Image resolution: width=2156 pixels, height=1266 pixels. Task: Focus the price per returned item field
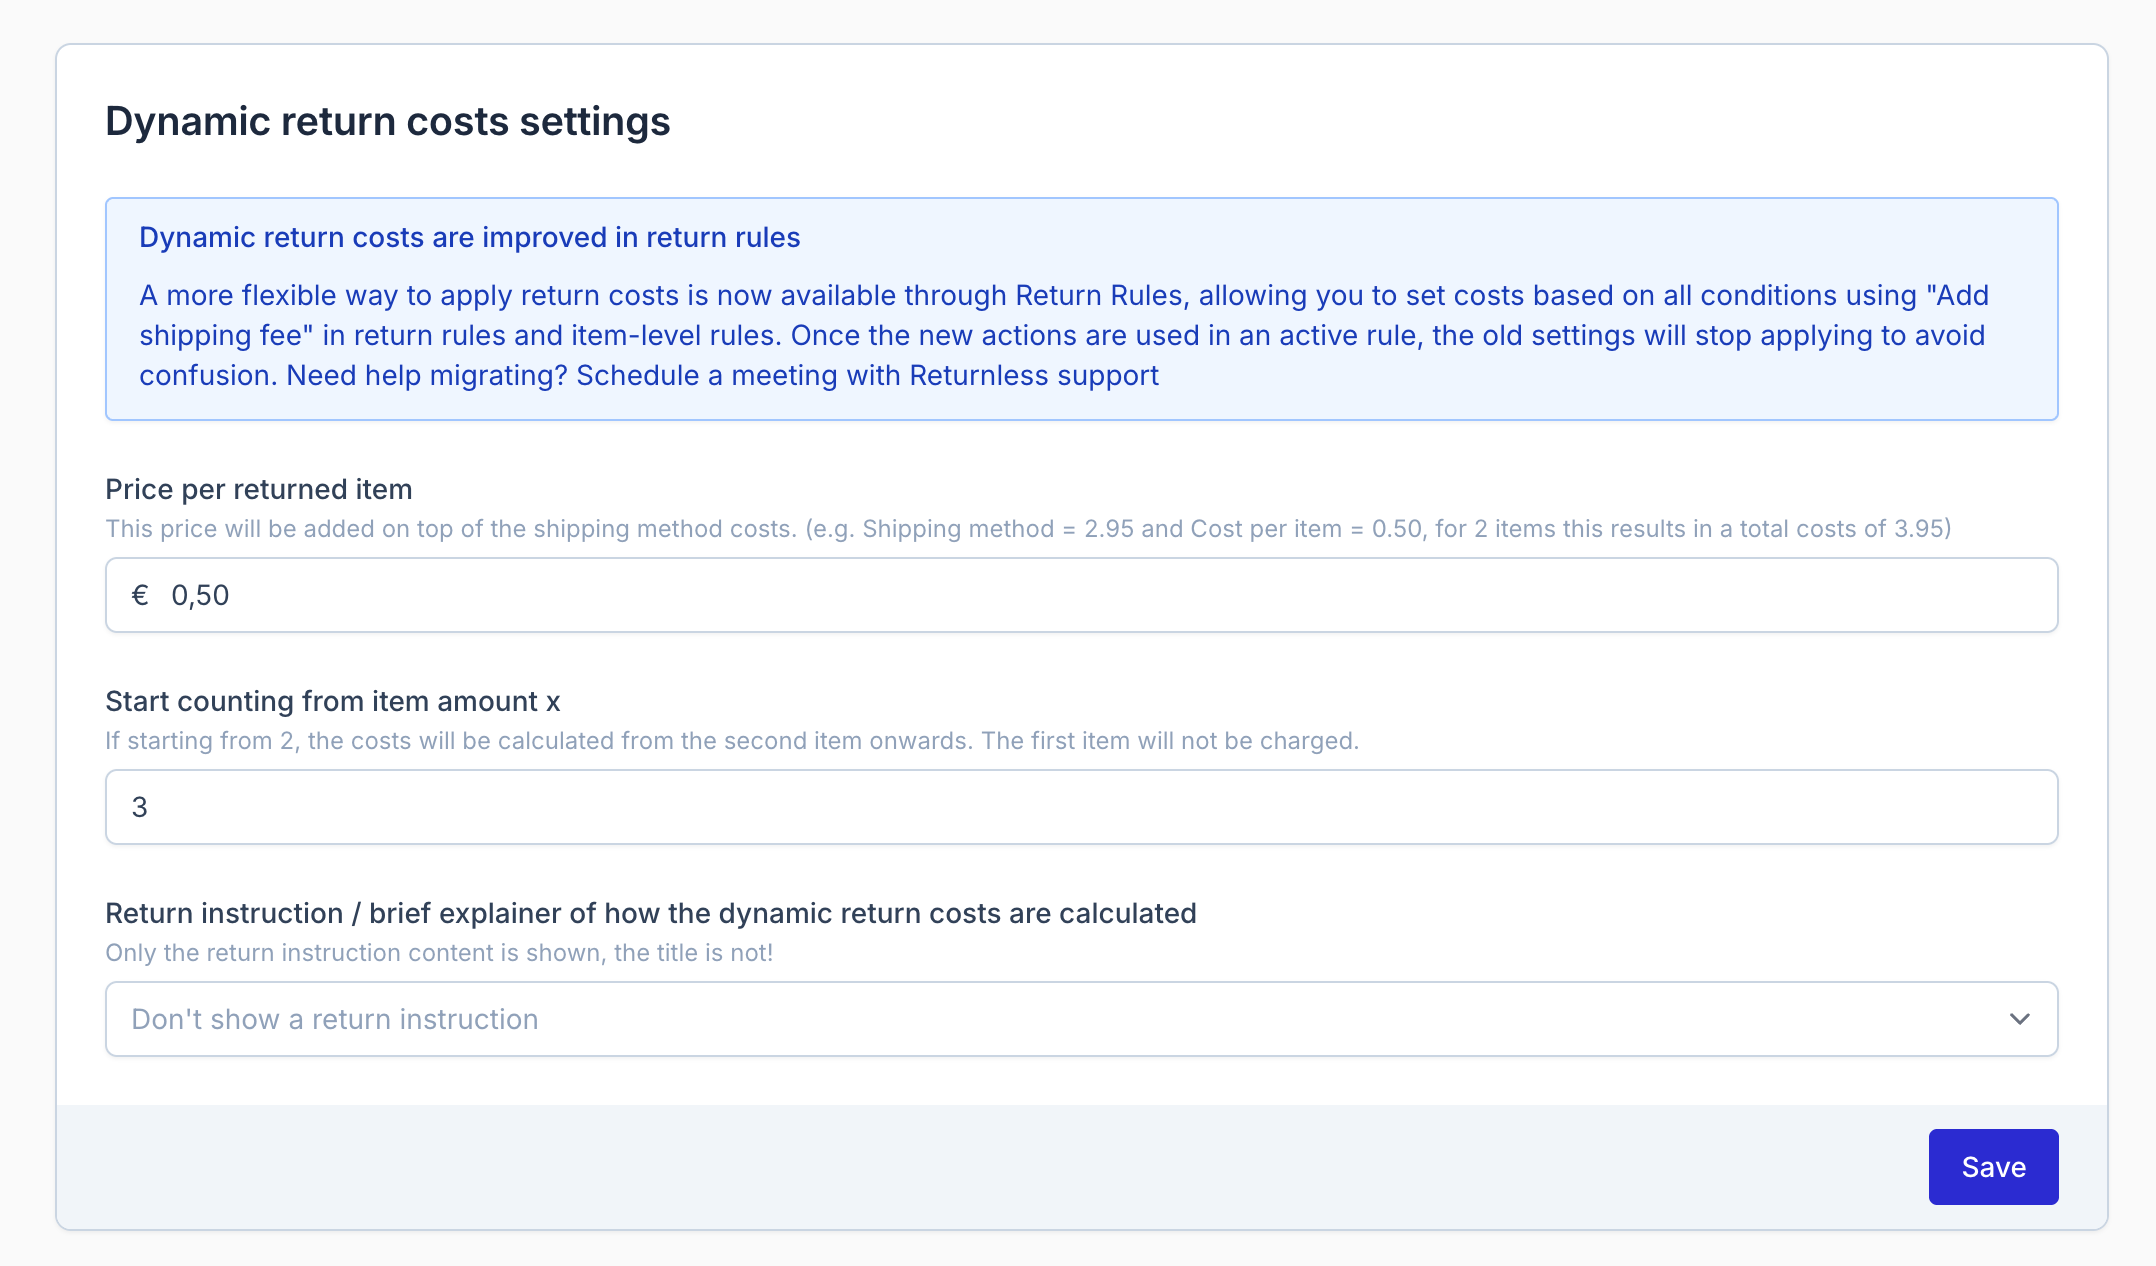pyautogui.click(x=1100, y=595)
